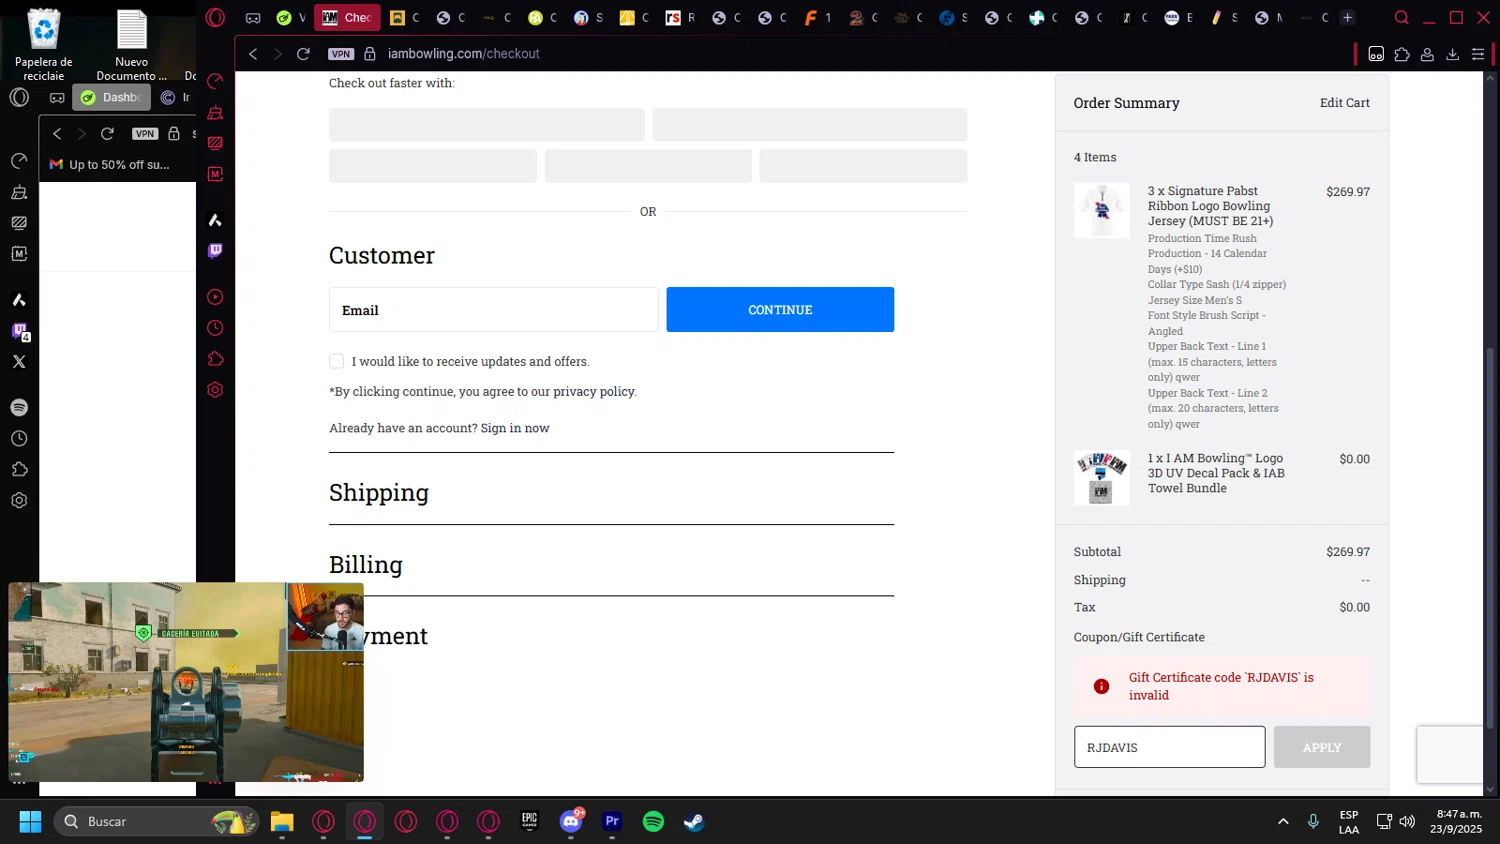Open the Easy Setup sliders icon

coord(1478,54)
